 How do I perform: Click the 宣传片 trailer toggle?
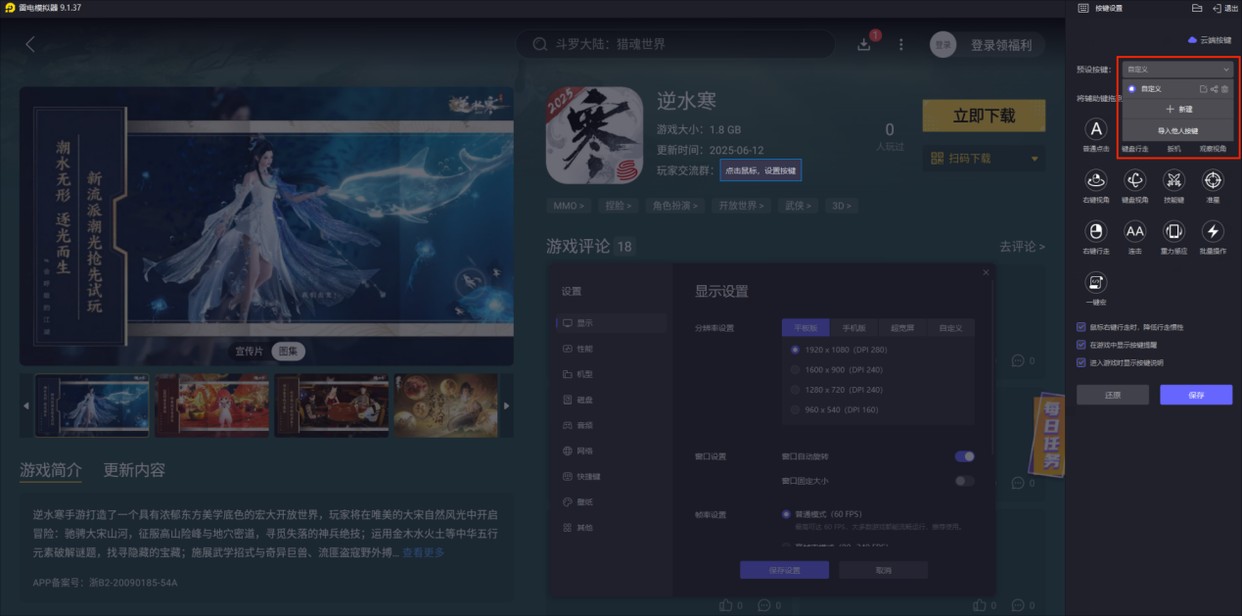click(249, 351)
